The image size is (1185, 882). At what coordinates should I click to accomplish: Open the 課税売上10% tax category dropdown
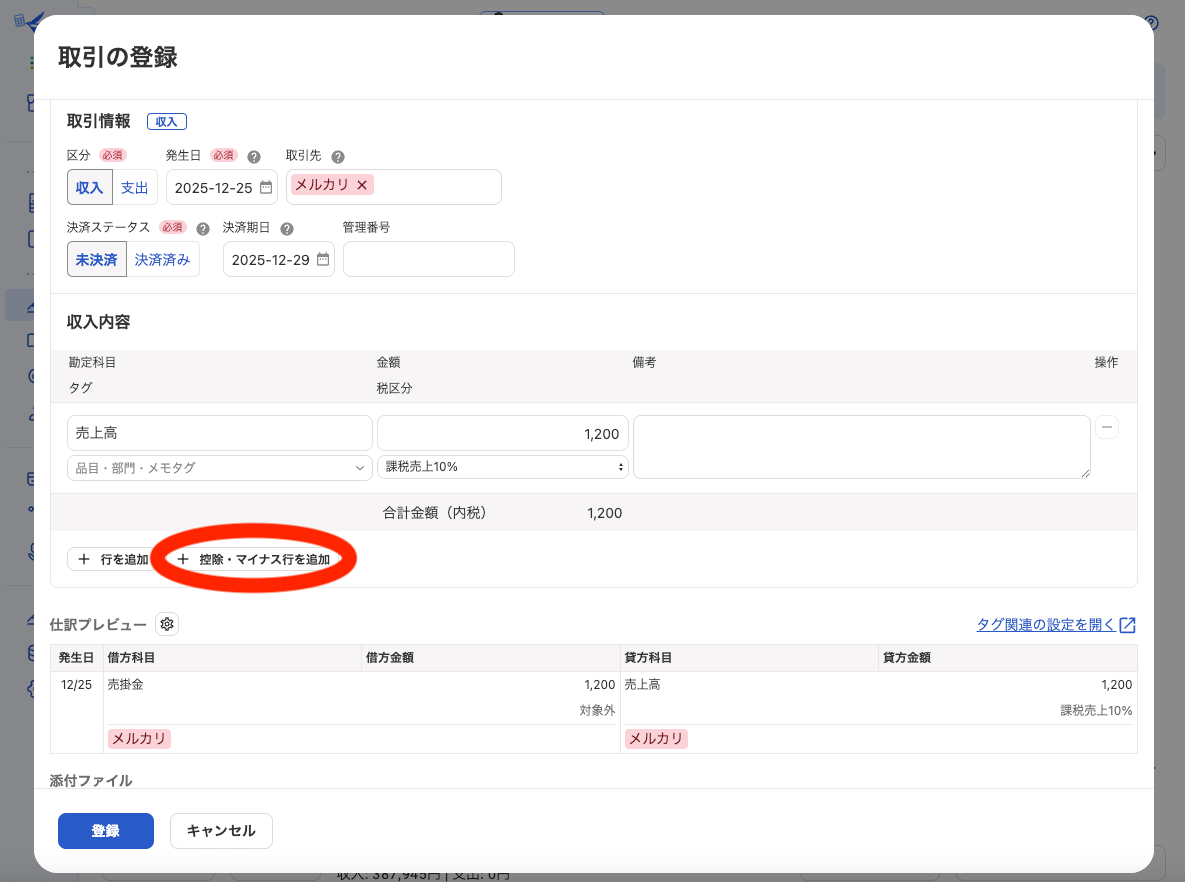pos(502,467)
